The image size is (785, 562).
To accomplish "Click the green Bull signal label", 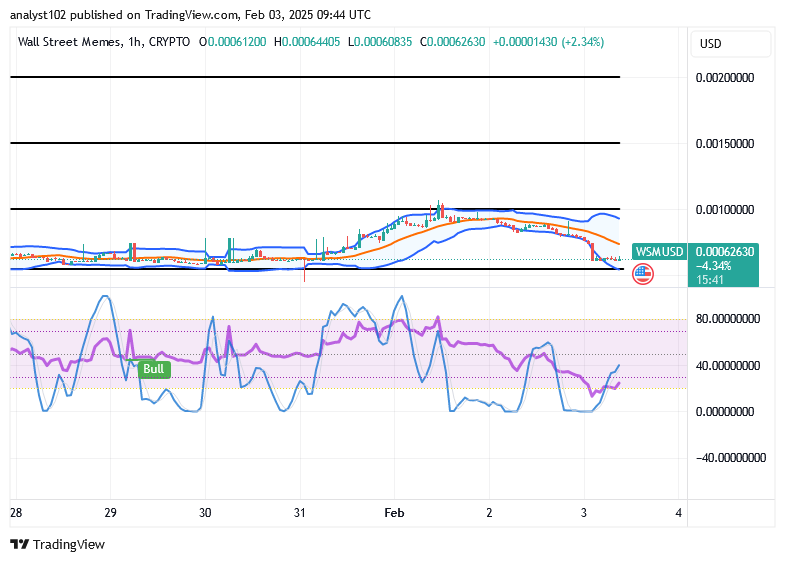I will [x=154, y=369].
